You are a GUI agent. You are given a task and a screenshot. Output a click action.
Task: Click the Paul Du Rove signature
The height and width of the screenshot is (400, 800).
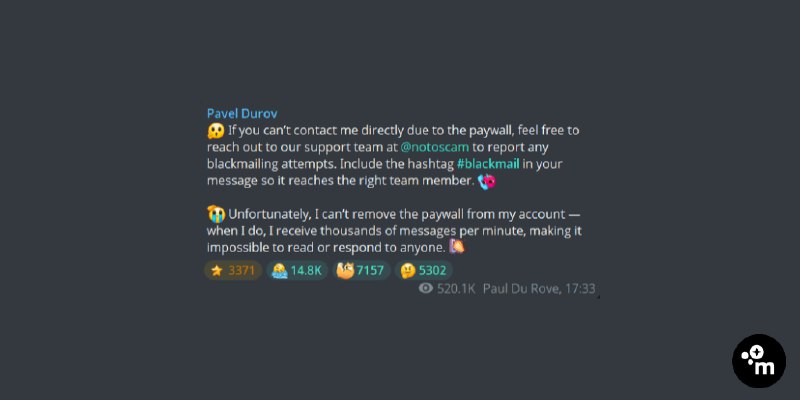(x=522, y=289)
